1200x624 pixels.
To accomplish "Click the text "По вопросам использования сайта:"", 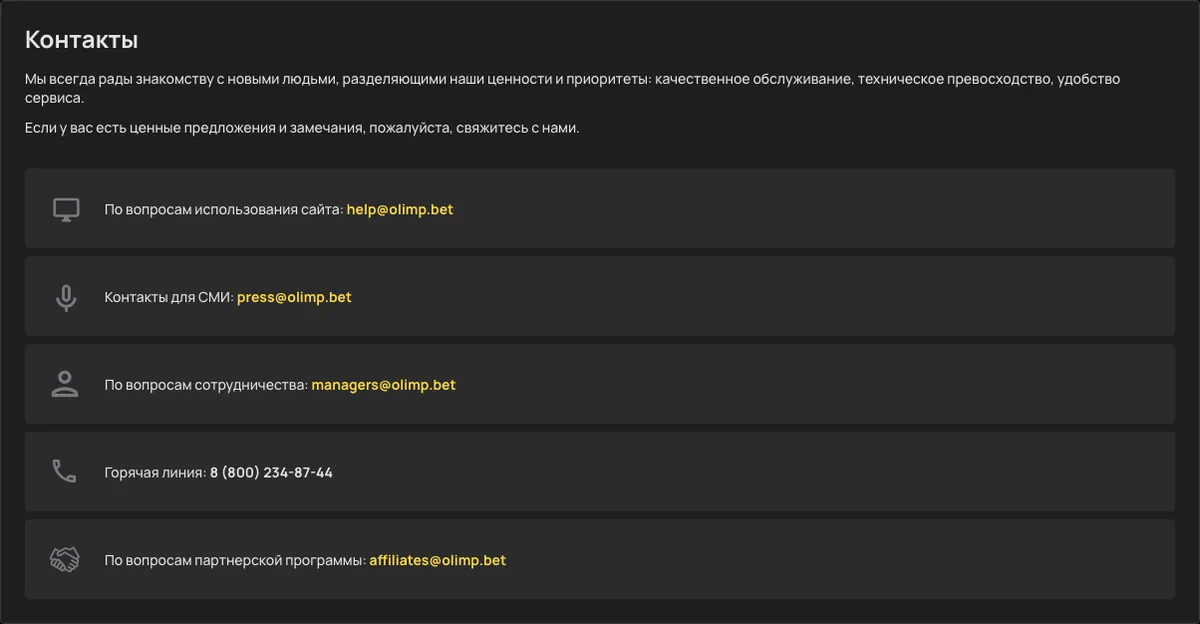I will pyautogui.click(x=224, y=210).
